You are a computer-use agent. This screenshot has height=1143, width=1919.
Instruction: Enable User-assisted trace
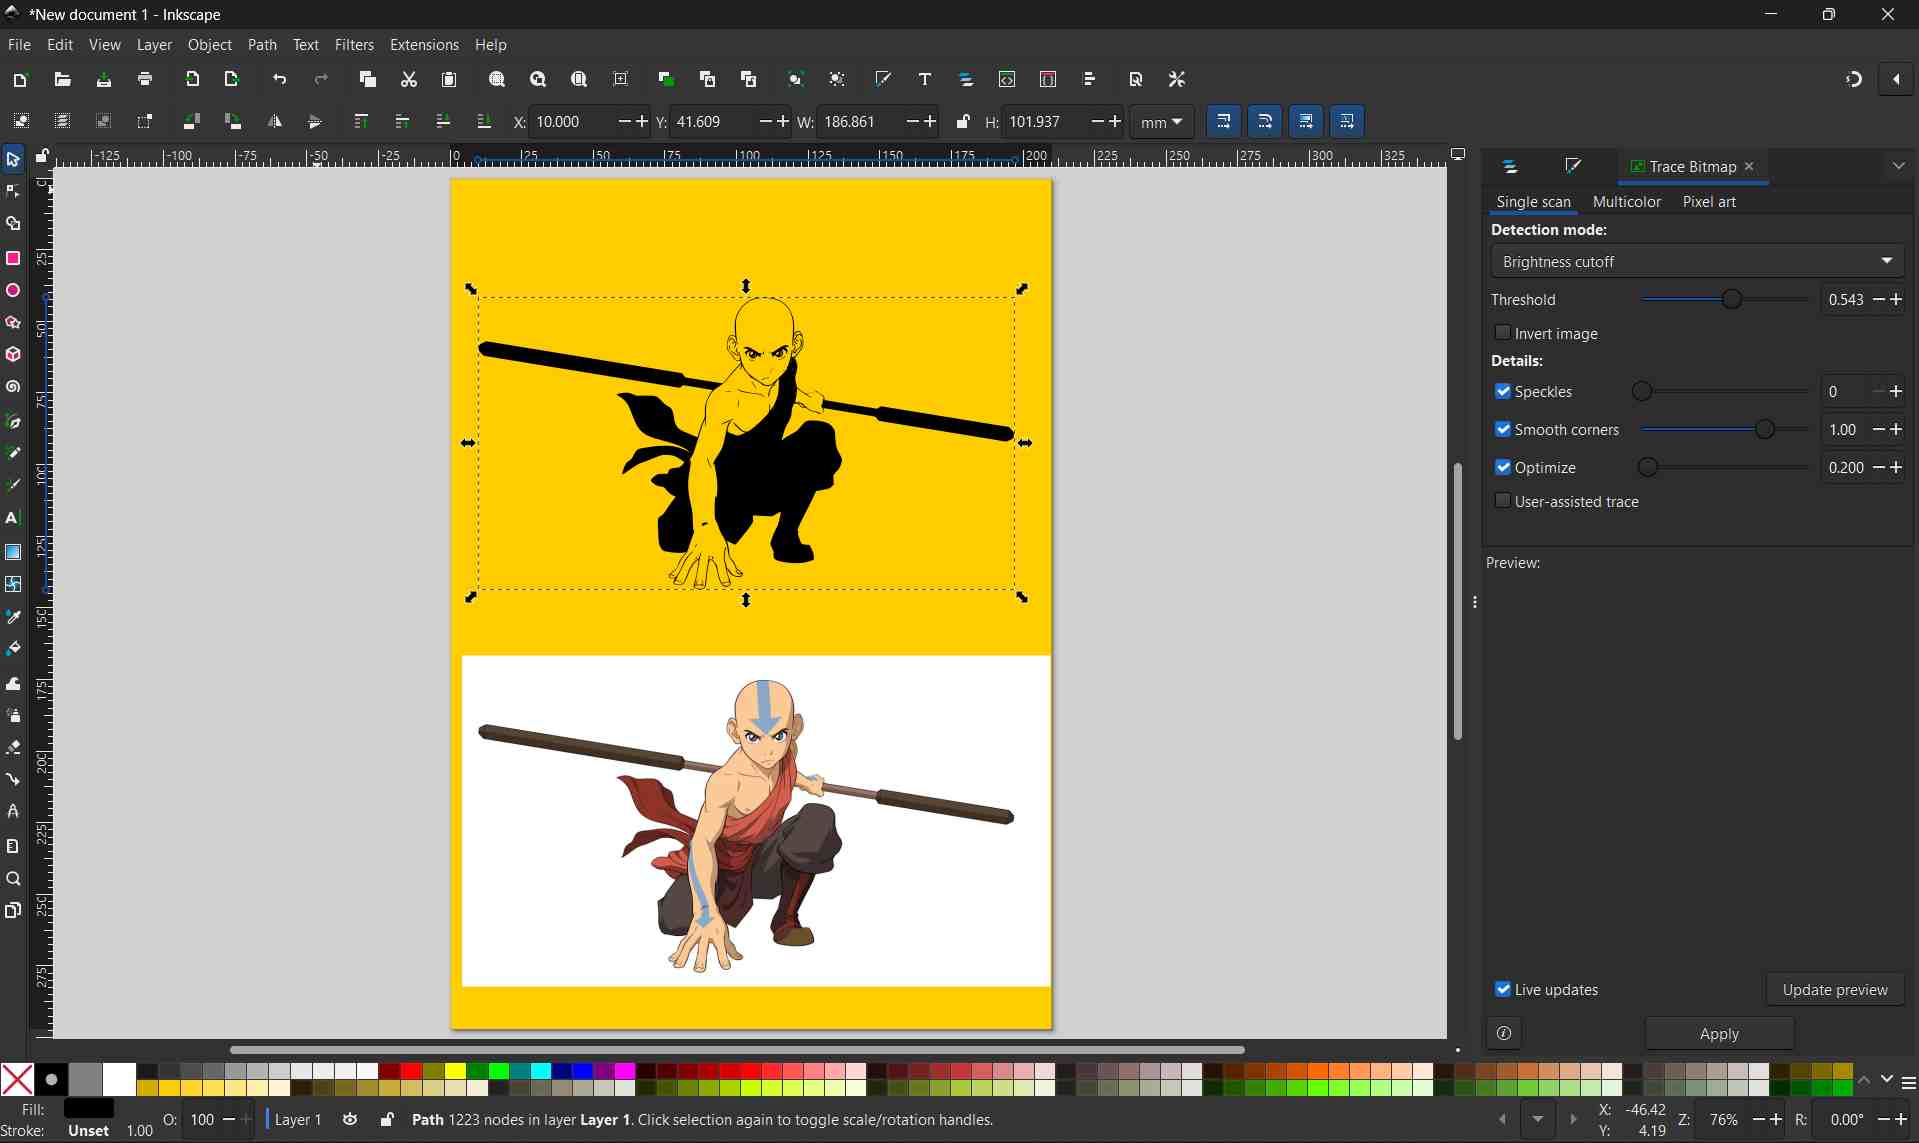1504,500
